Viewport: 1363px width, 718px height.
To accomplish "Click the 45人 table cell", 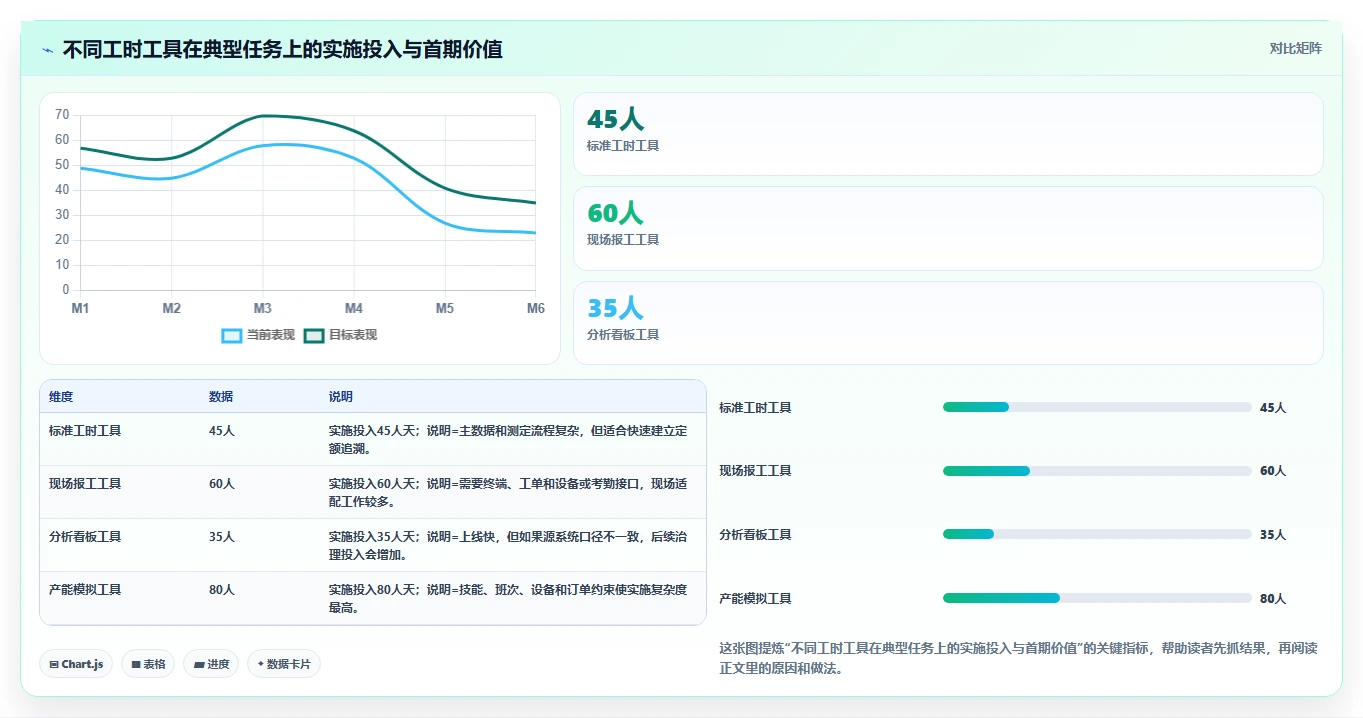I will click(222, 431).
